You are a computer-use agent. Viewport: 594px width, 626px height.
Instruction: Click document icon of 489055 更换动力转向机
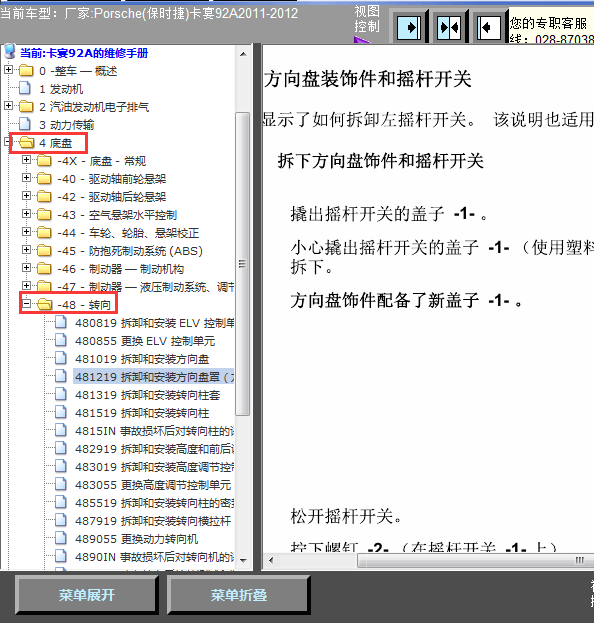[x=61, y=538]
